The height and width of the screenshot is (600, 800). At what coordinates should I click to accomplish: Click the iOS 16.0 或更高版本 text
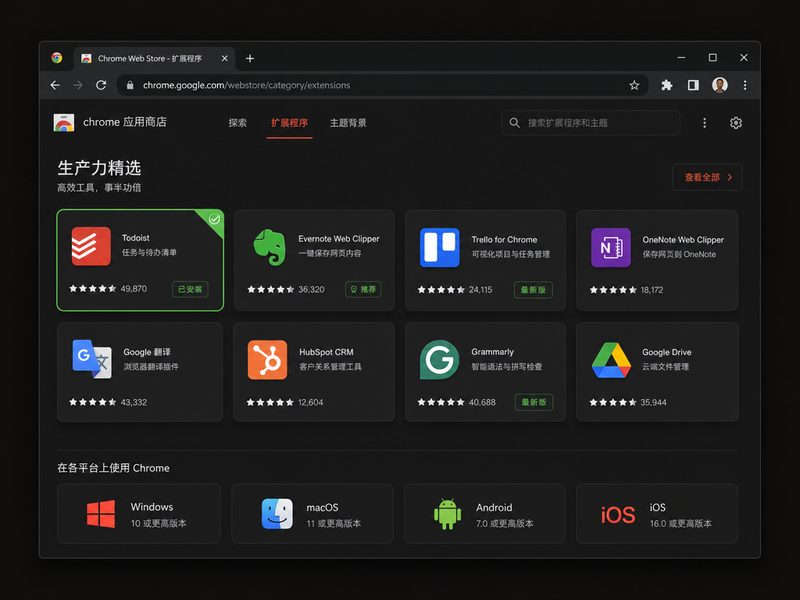(x=681, y=523)
